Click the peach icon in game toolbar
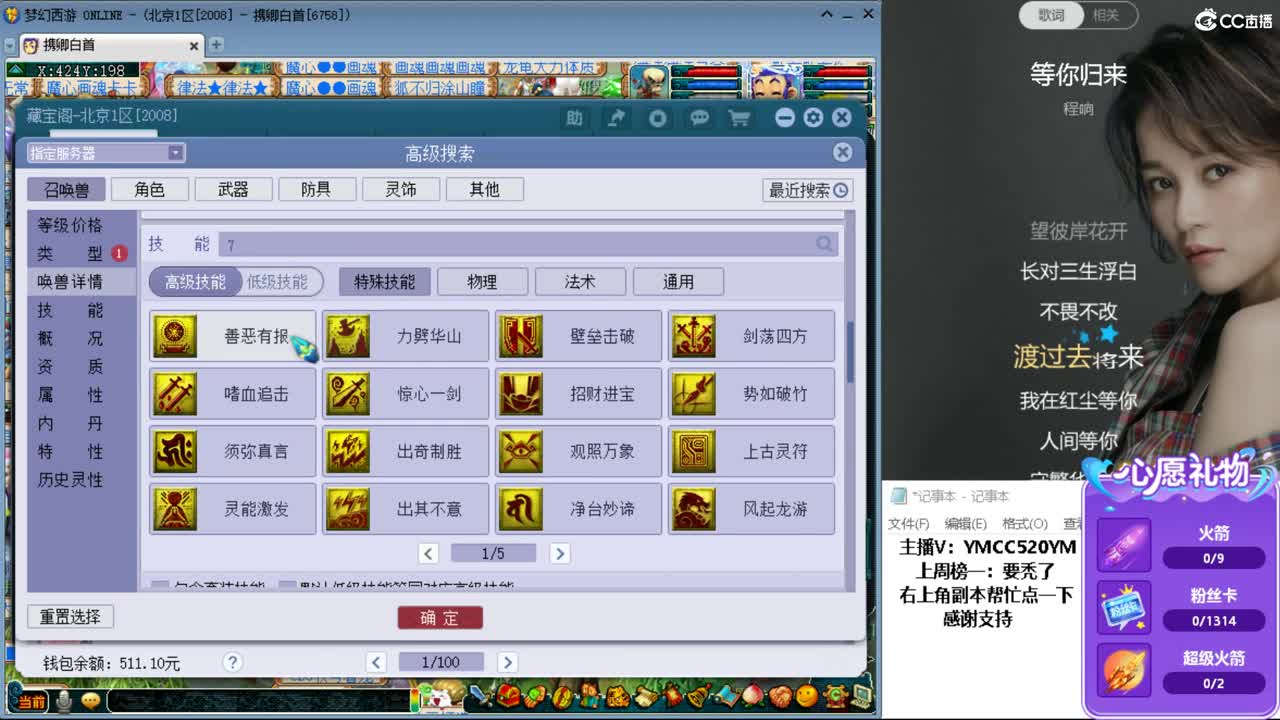Screen dimensions: 1280x720 754,694
